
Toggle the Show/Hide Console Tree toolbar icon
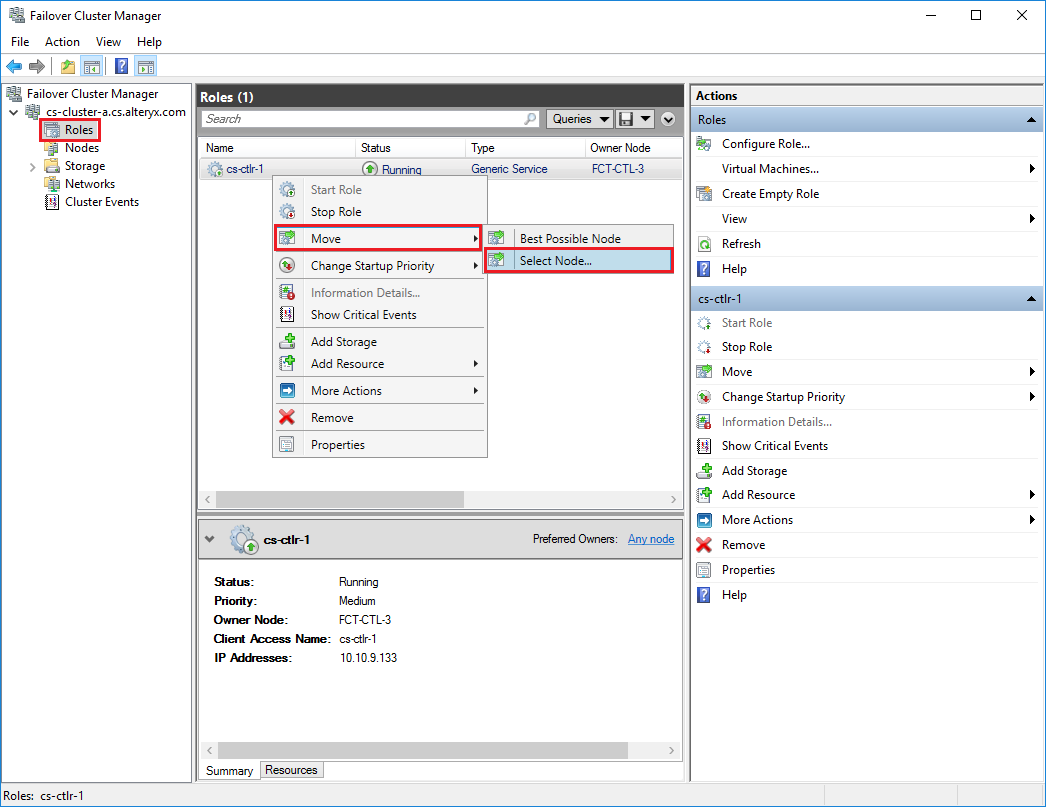pyautogui.click(x=90, y=66)
